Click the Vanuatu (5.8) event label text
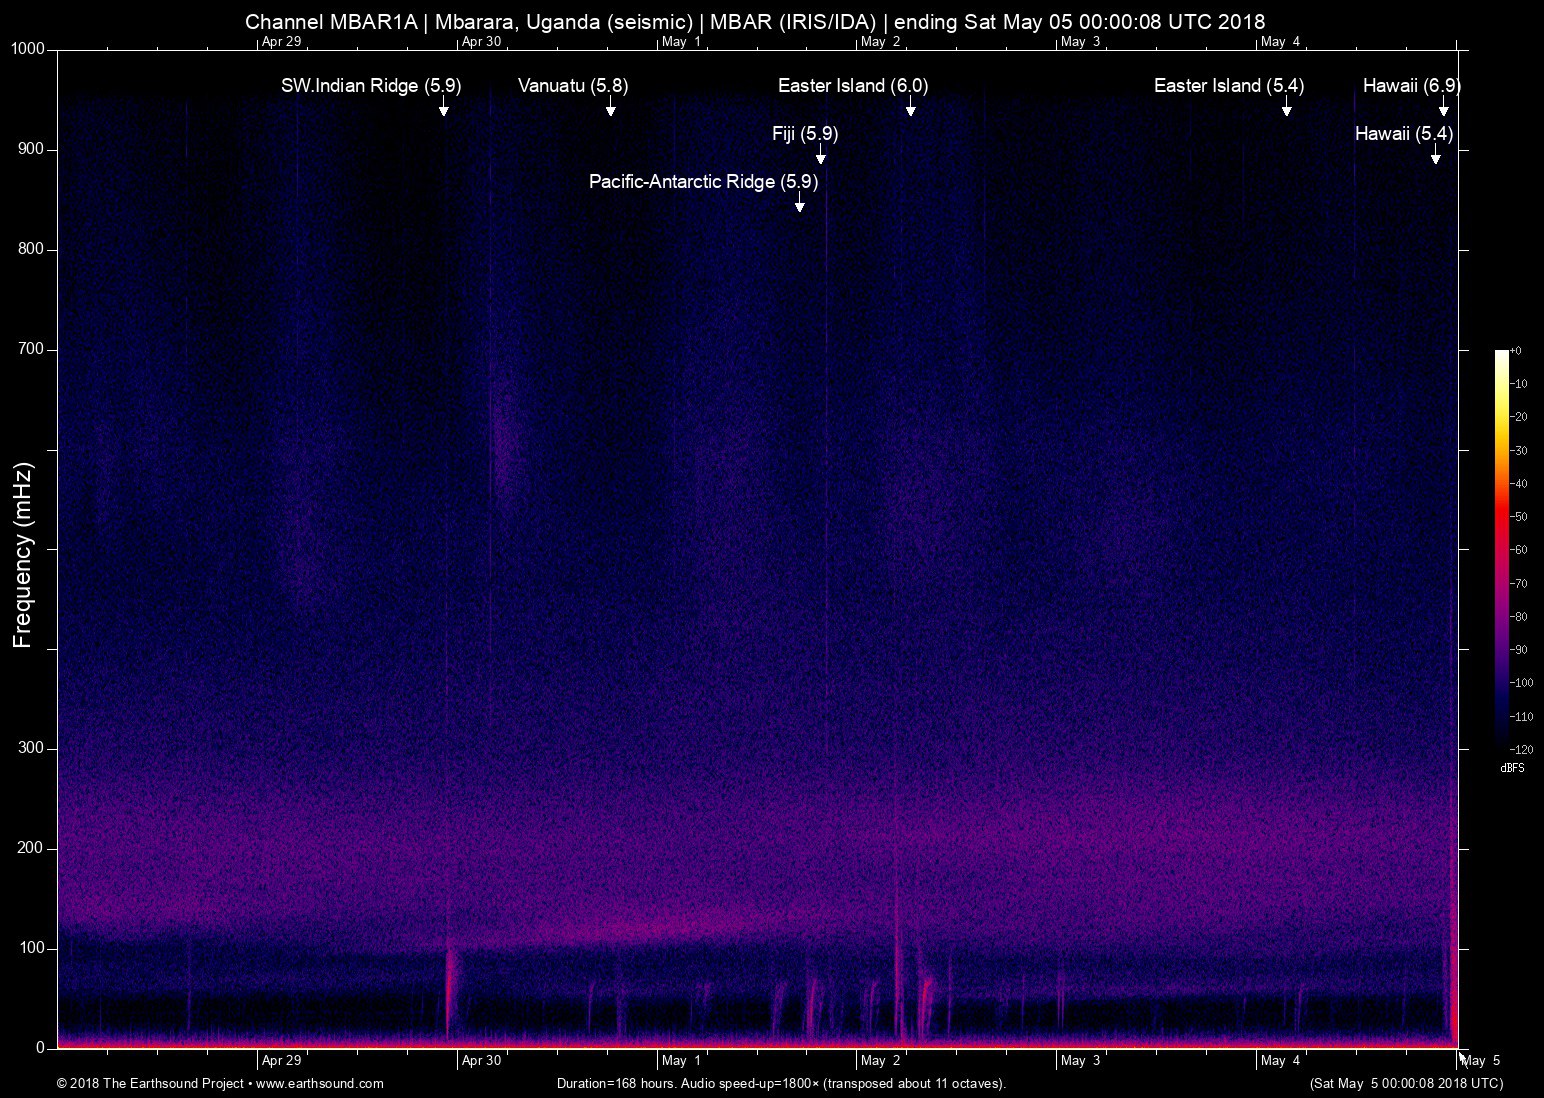Screen dimensions: 1544x1098 [x=573, y=86]
